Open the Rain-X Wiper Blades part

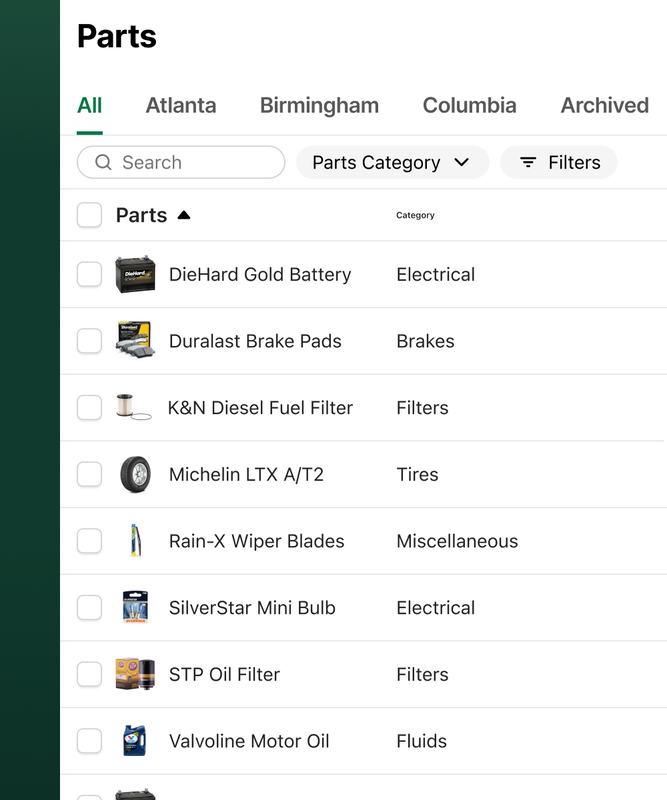(257, 541)
